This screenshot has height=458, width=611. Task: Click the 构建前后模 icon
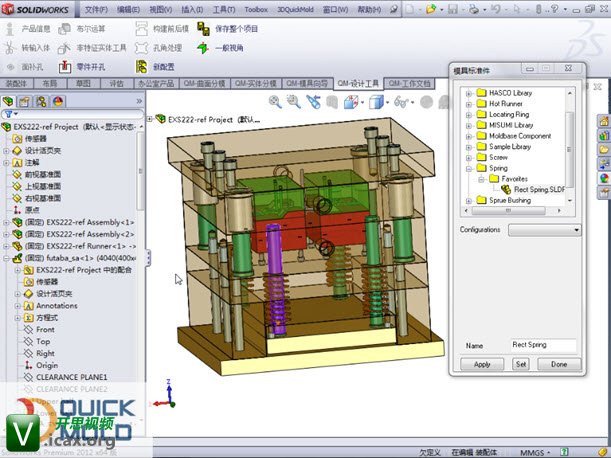141,28
